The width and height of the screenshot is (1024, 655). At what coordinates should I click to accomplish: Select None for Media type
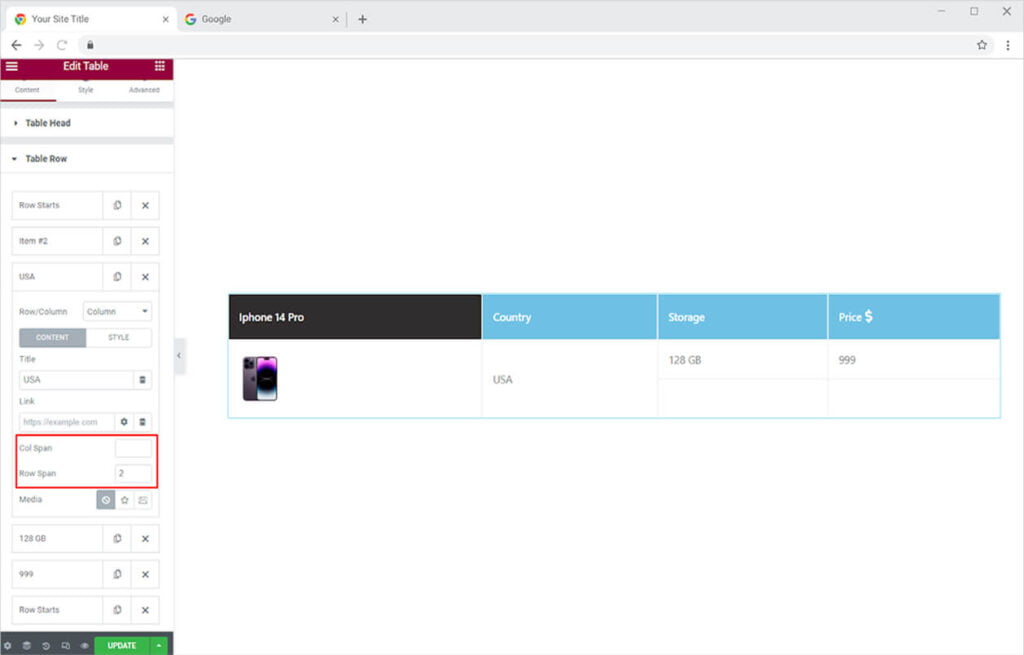pos(106,500)
